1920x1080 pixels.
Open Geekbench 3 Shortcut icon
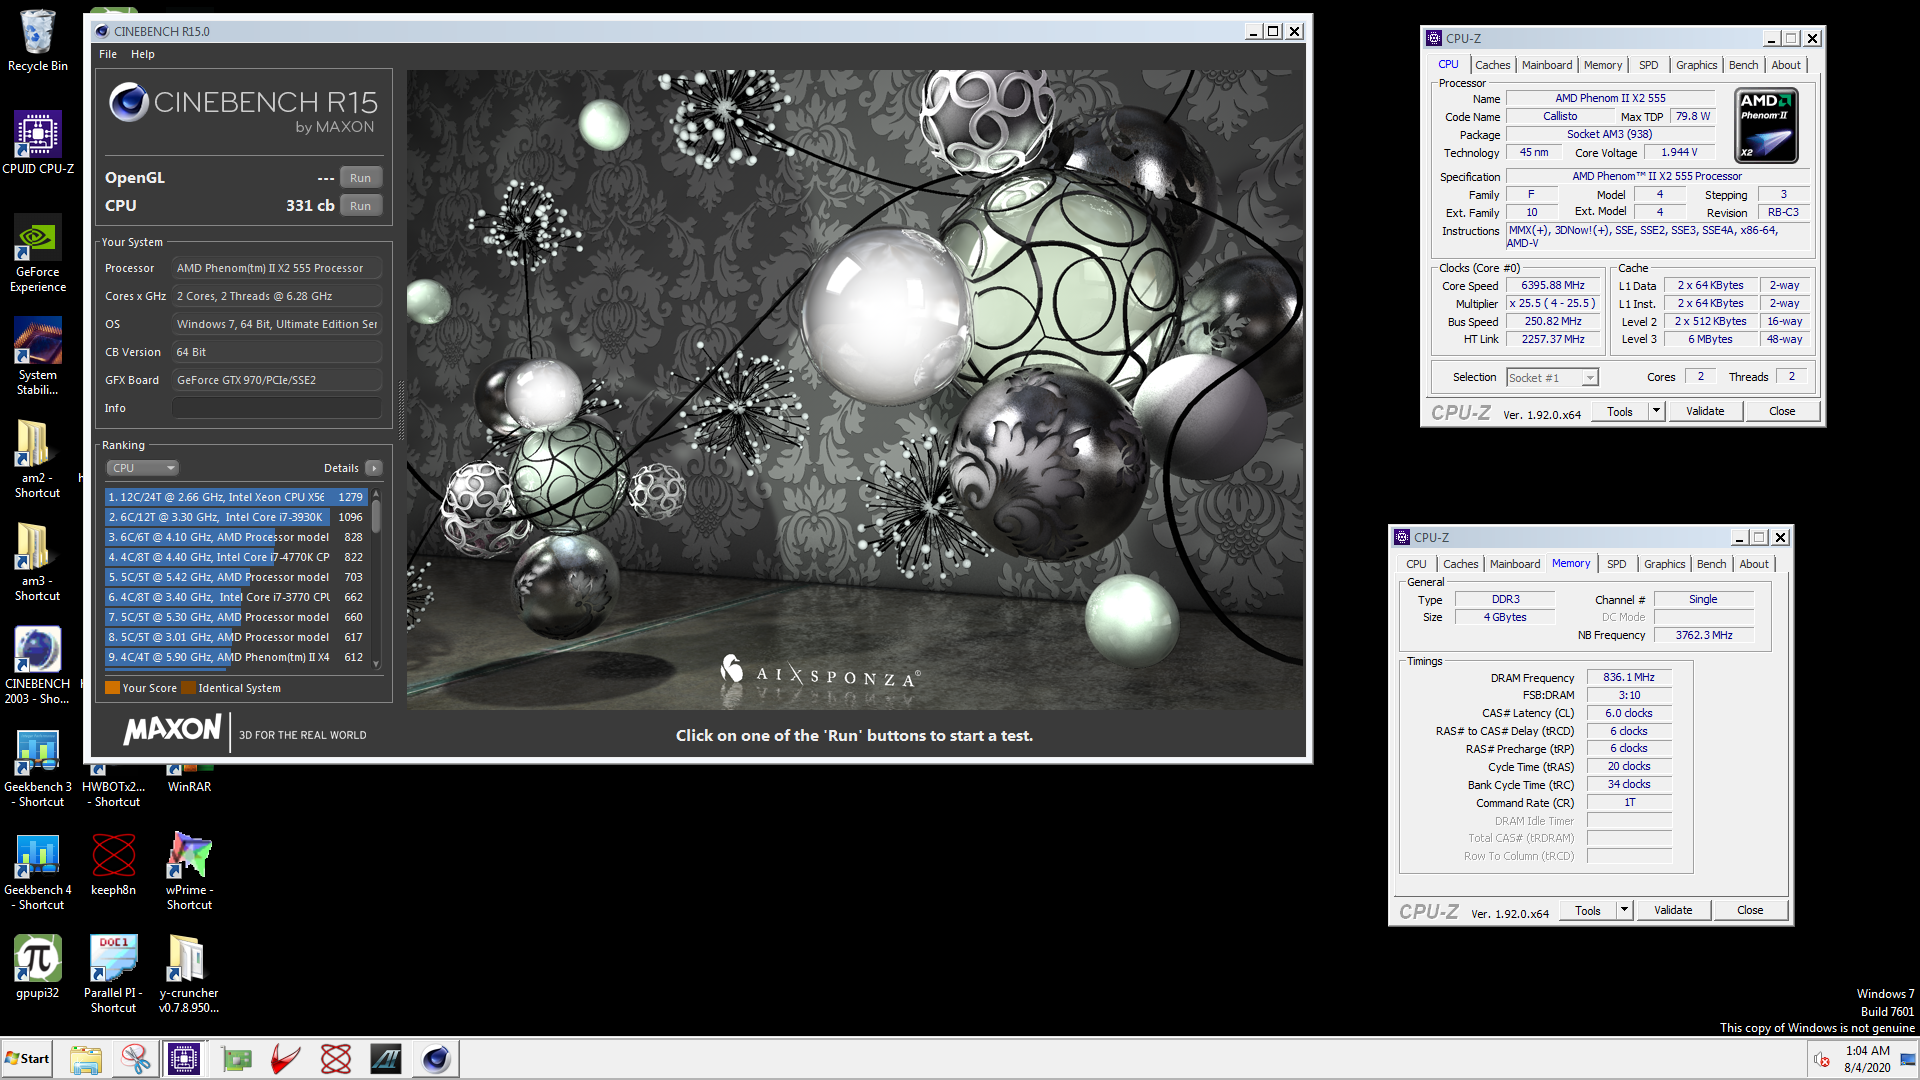point(37,768)
